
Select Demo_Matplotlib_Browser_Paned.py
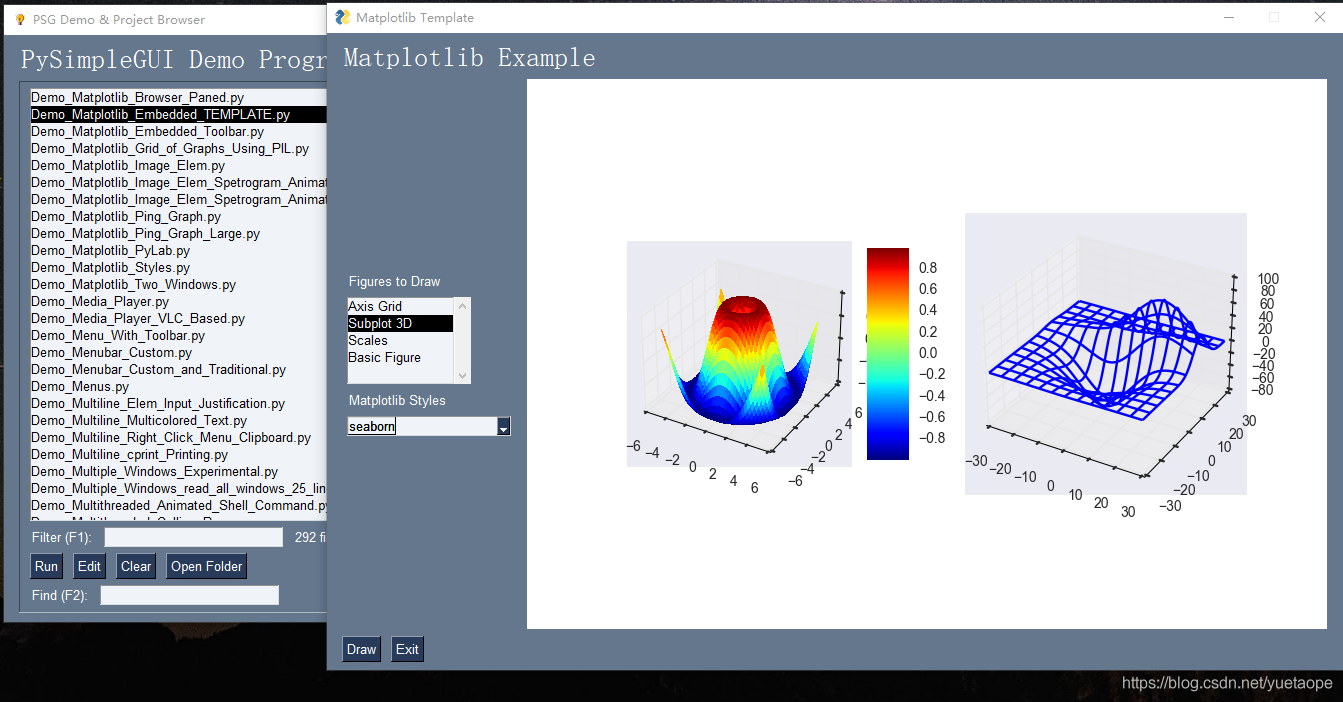point(178,98)
